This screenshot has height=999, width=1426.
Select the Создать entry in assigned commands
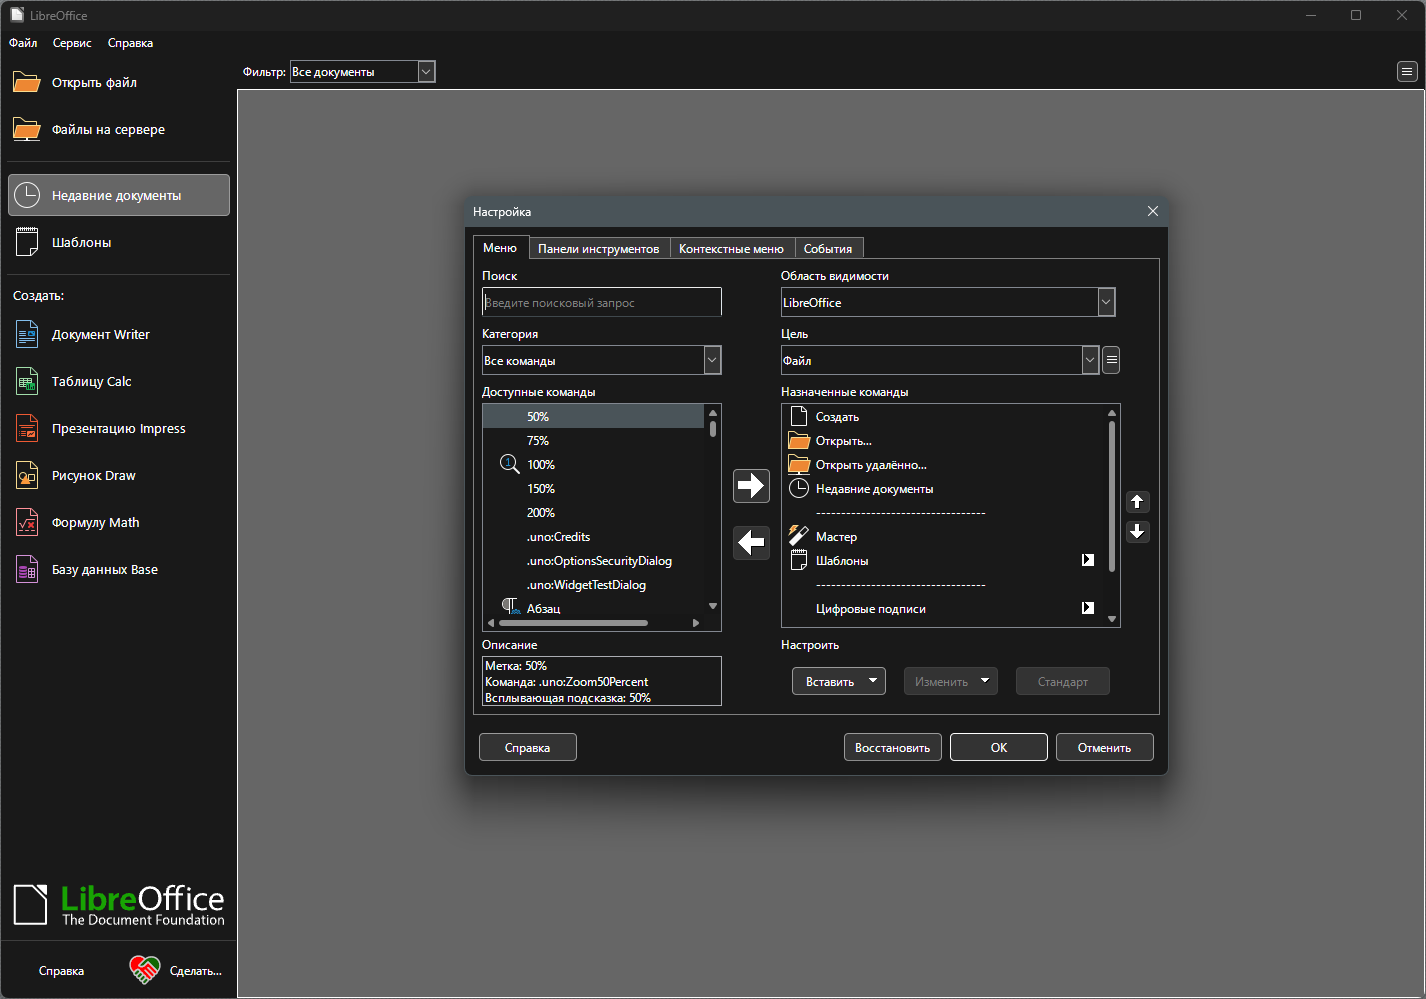point(945,417)
